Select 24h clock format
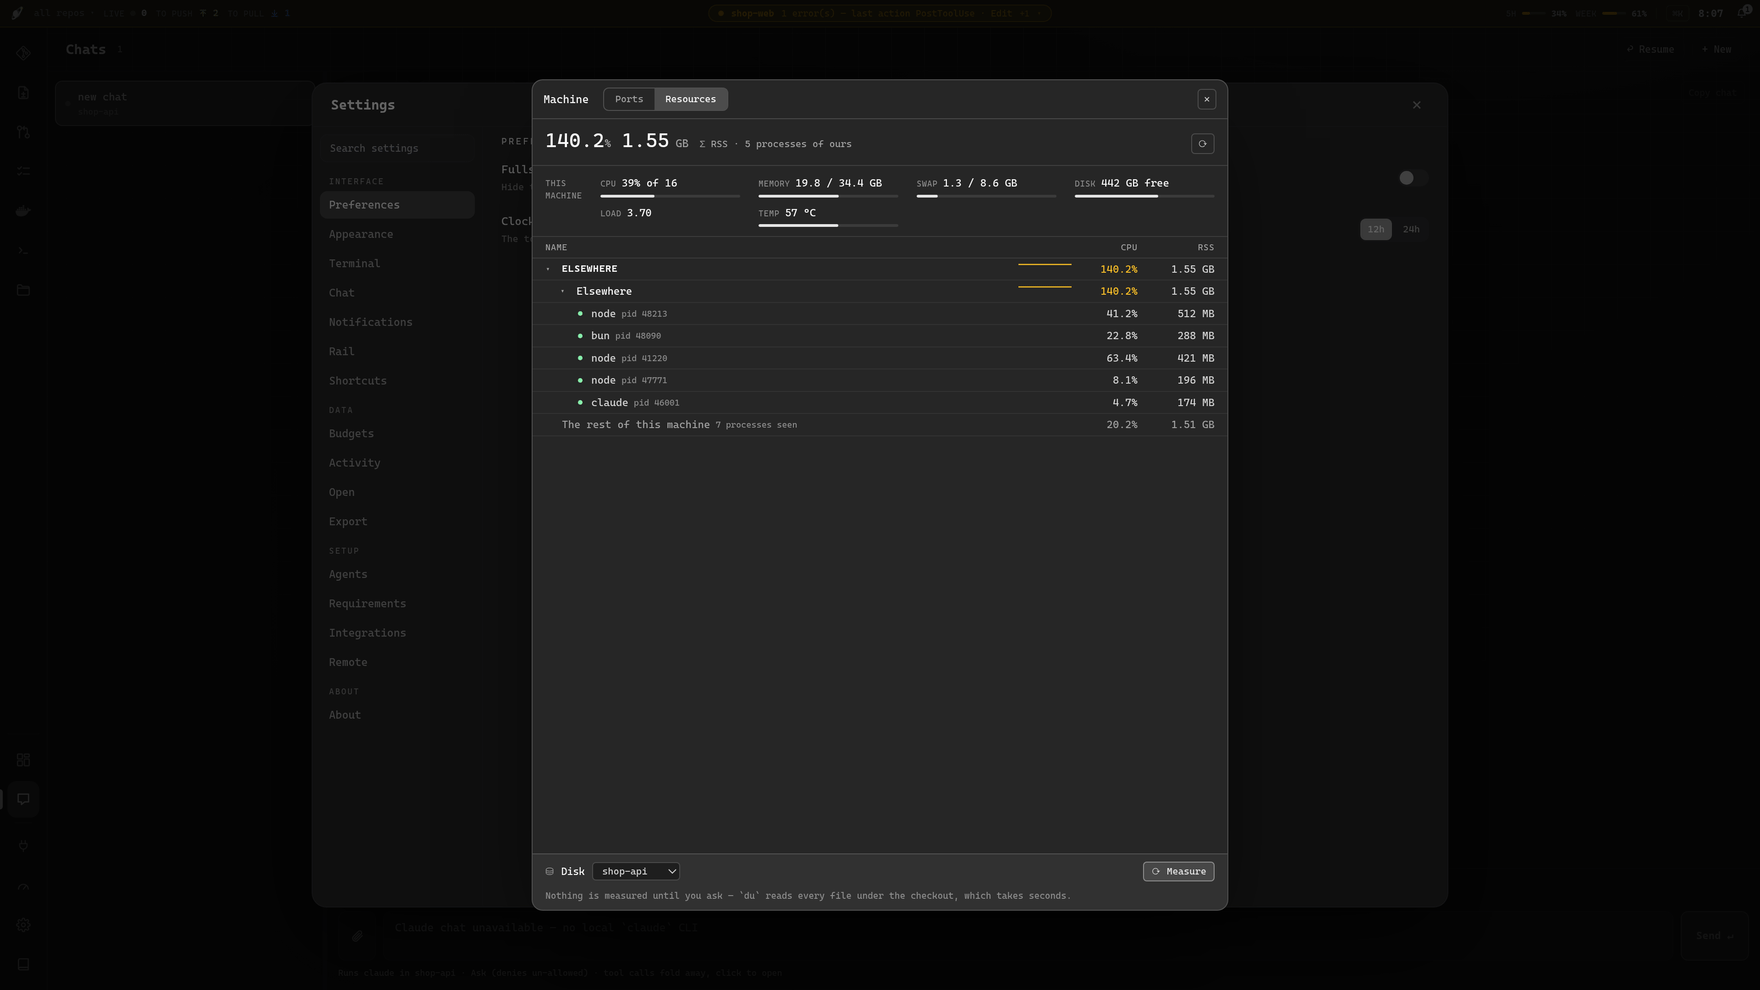Image resolution: width=1760 pixels, height=990 pixels. [1410, 229]
